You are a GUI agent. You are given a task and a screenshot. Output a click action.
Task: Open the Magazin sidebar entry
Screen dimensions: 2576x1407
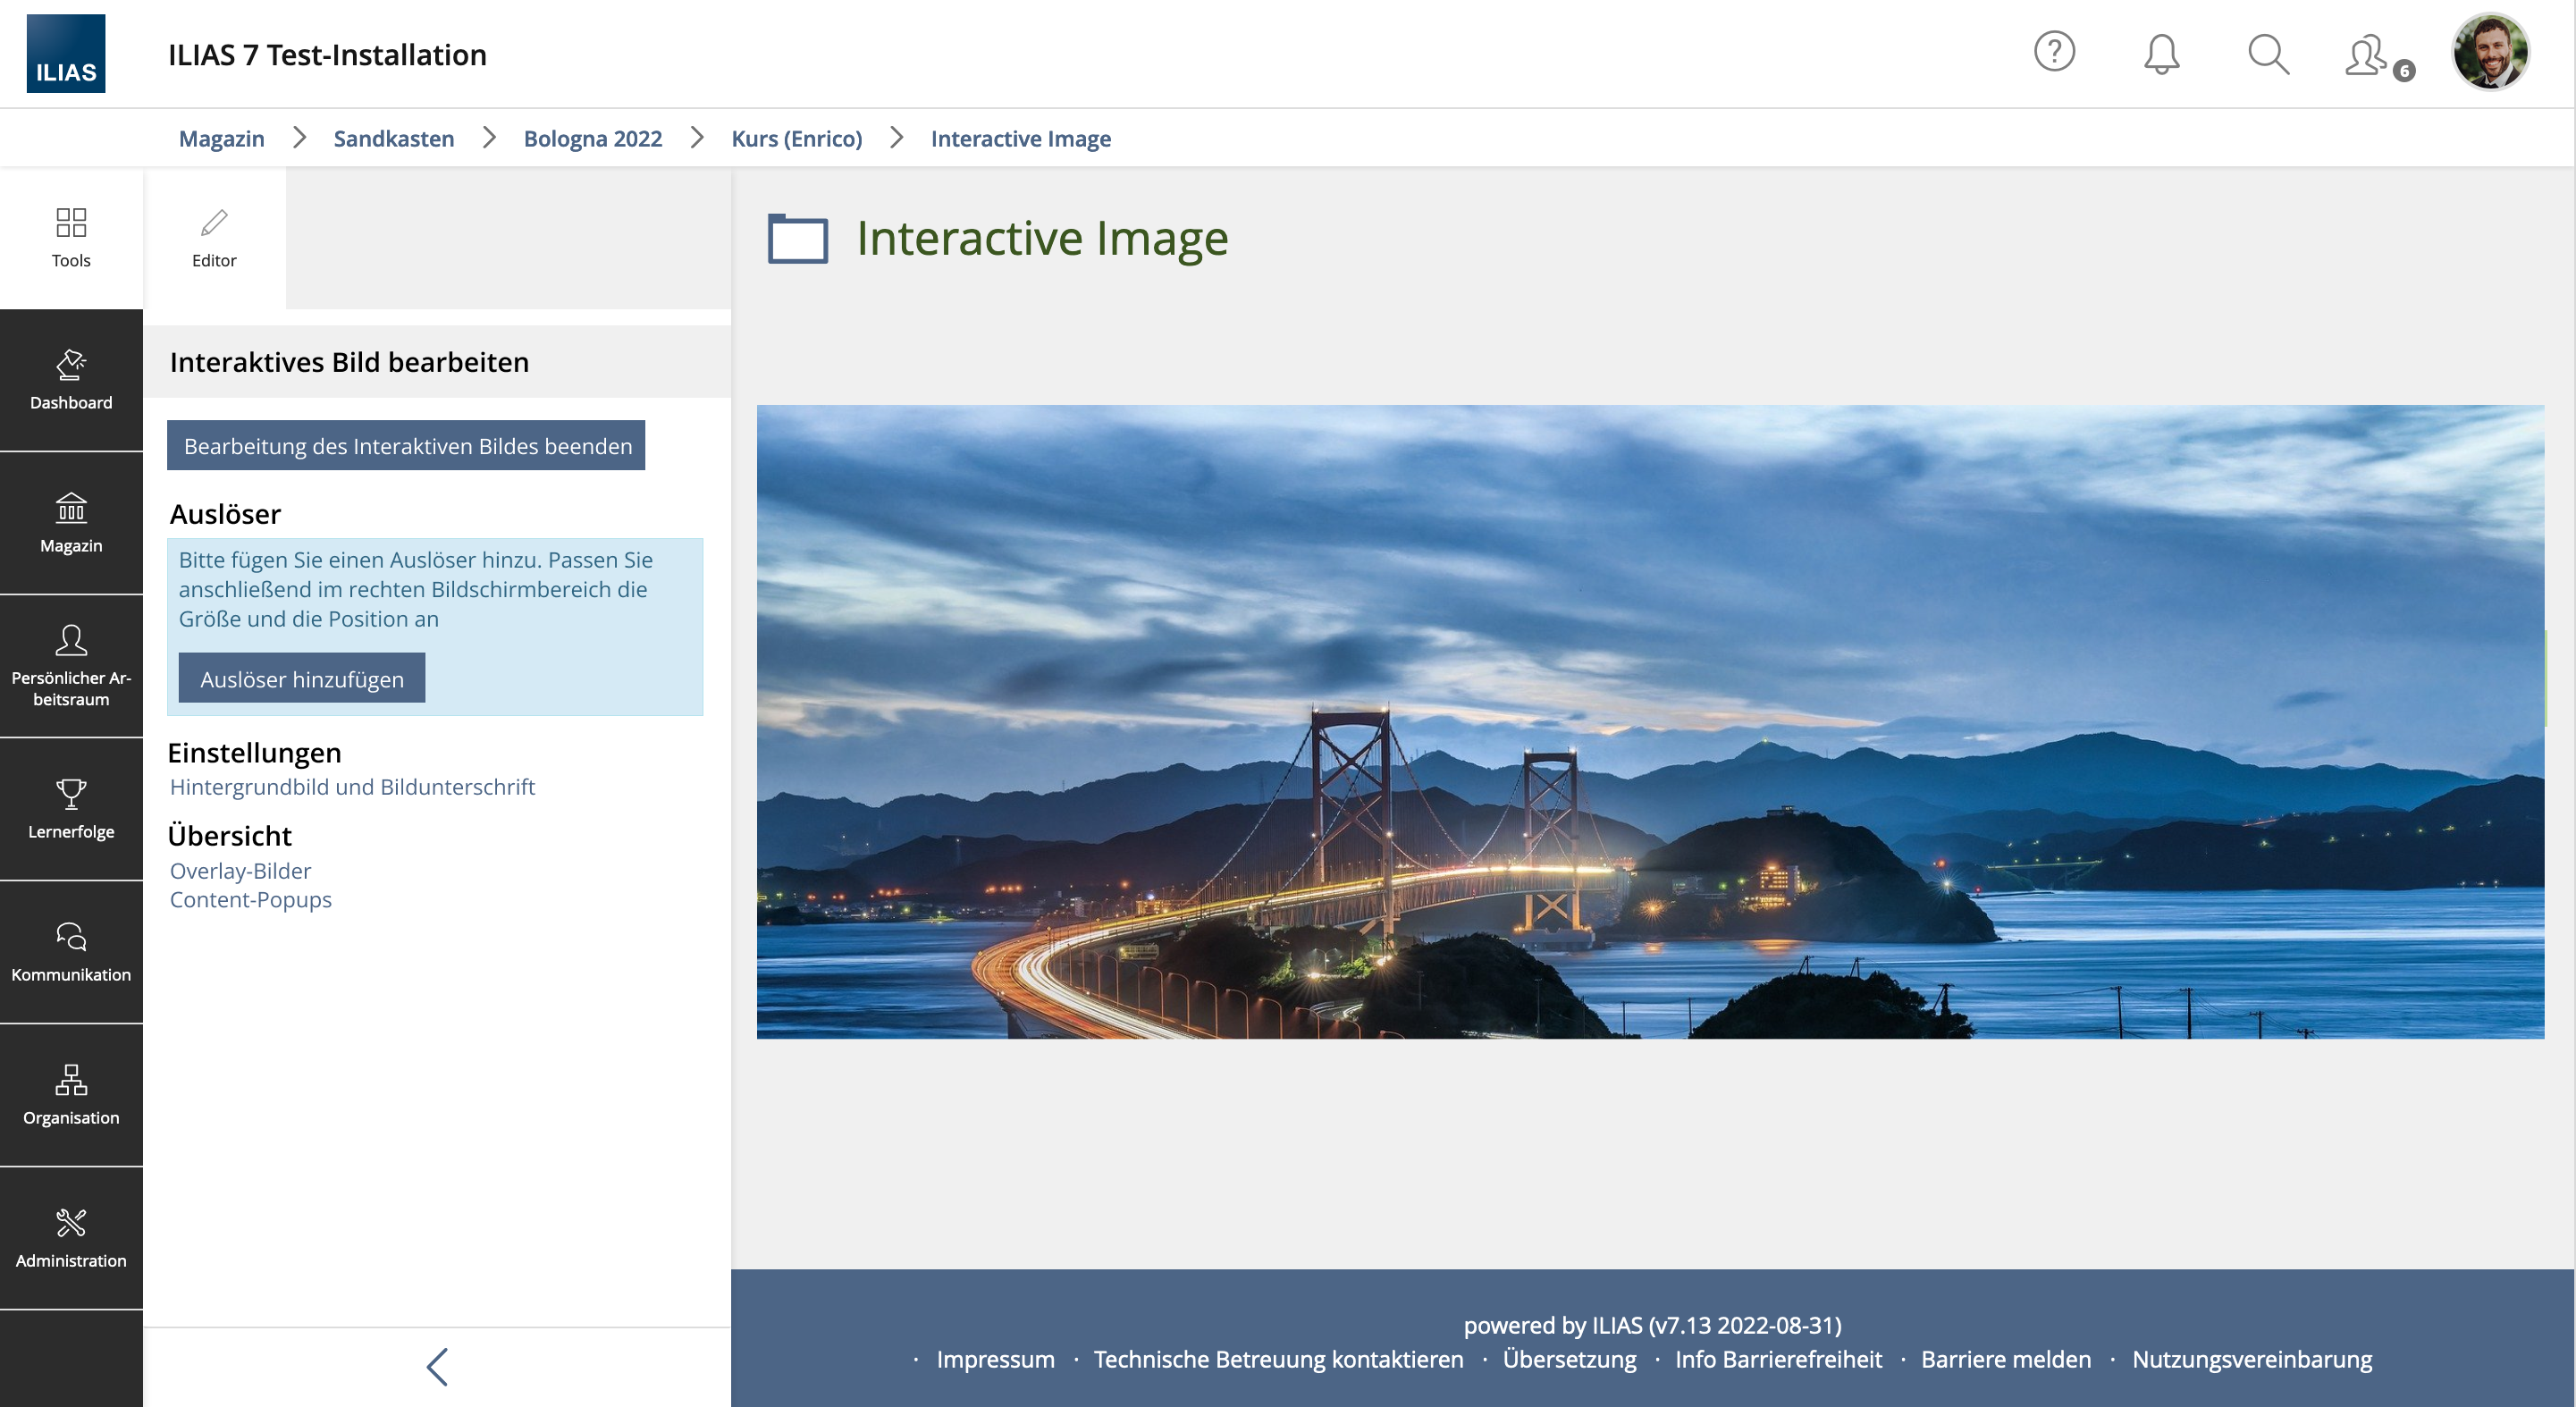[71, 523]
